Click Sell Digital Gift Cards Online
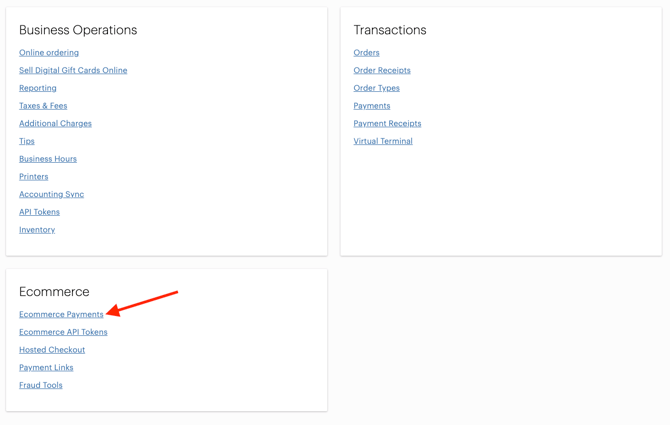The image size is (670, 425). 73,71
